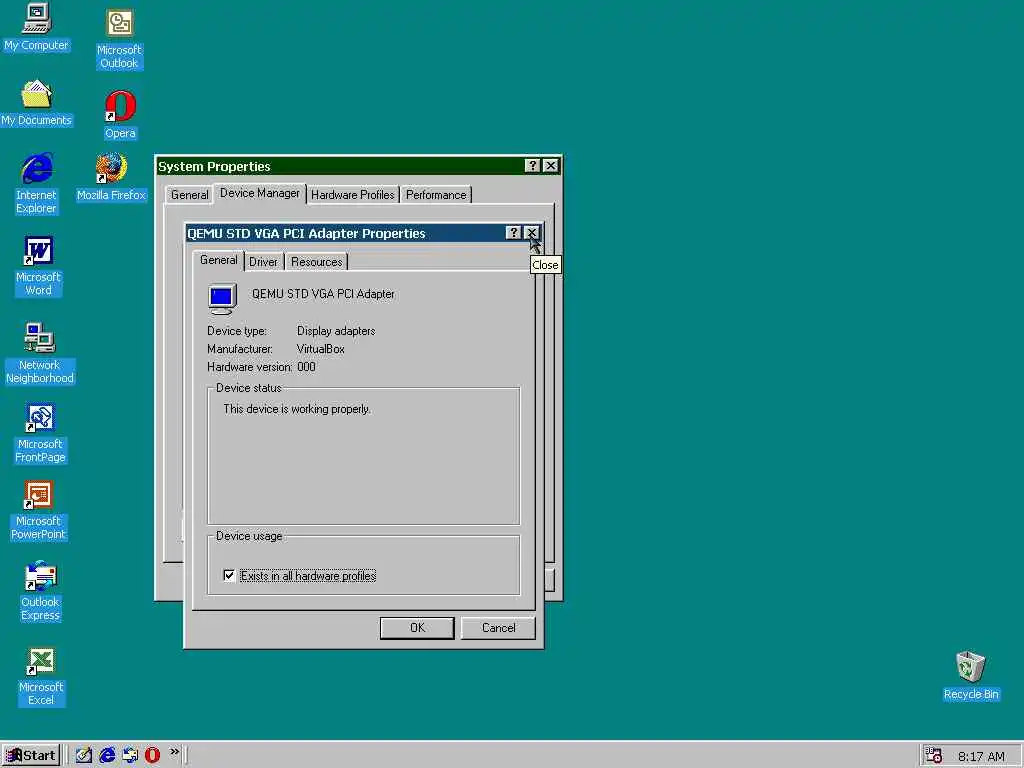Viewport: 1024px width, 768px height.
Task: Click Cancel in adapter properties
Action: click(498, 628)
